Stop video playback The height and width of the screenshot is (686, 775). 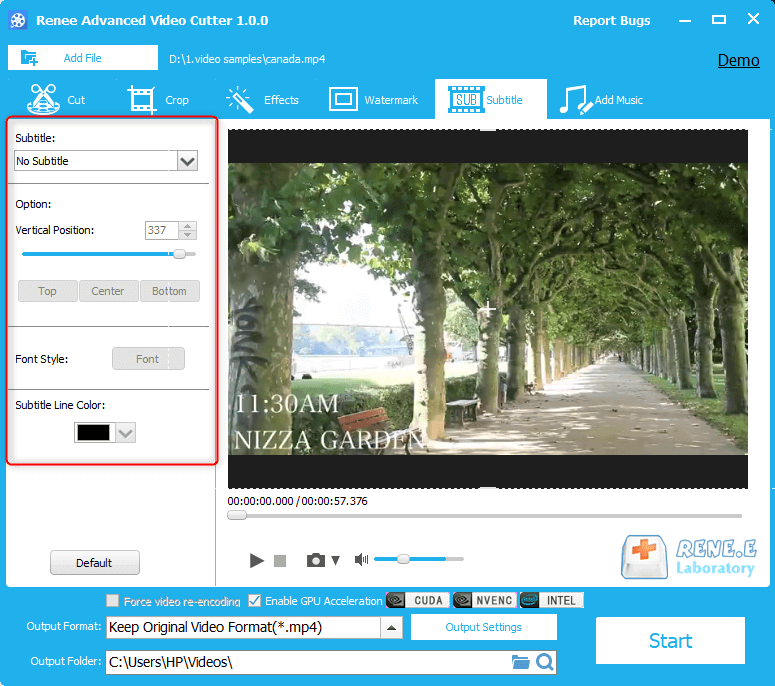280,561
